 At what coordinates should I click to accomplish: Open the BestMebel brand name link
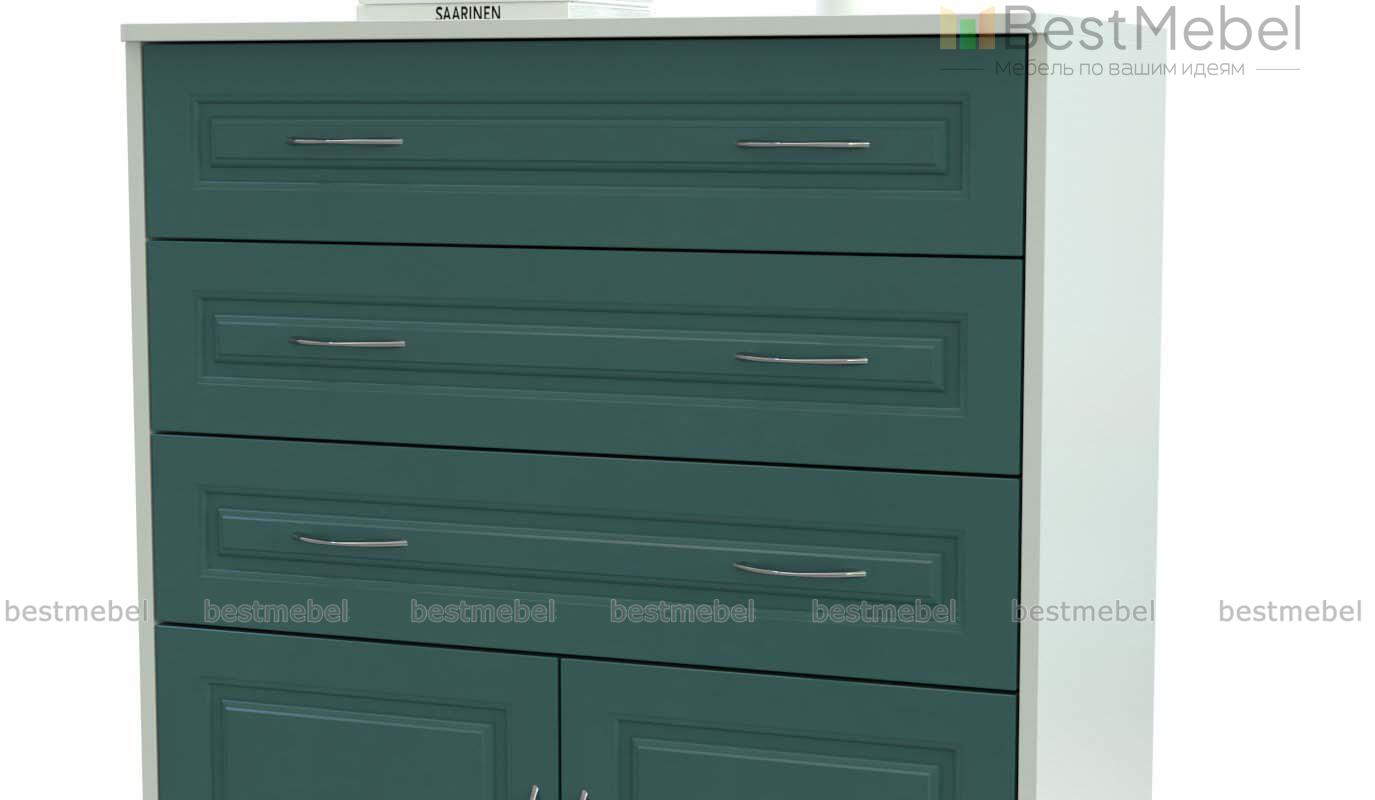tap(1151, 29)
